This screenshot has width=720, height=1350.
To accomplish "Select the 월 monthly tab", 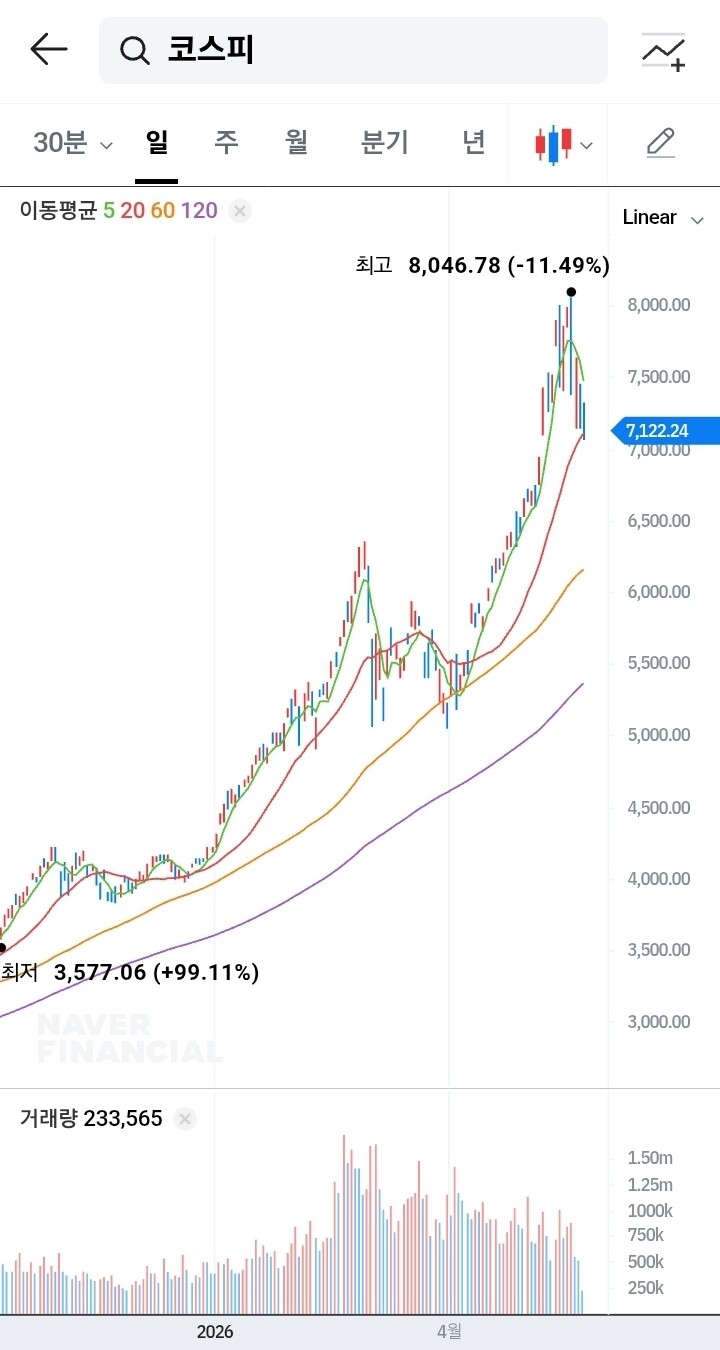I will pos(296,143).
